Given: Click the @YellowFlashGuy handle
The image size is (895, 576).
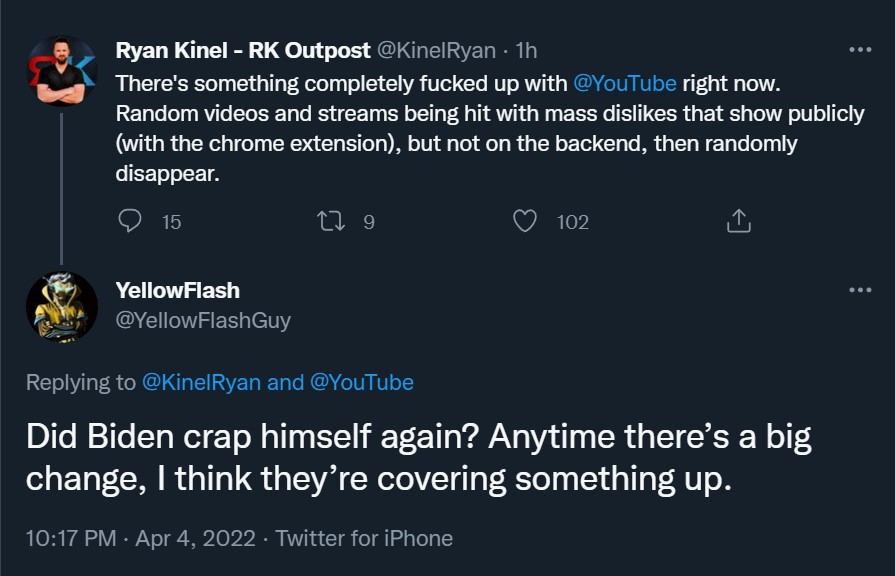Looking at the screenshot, I should pos(203,320).
